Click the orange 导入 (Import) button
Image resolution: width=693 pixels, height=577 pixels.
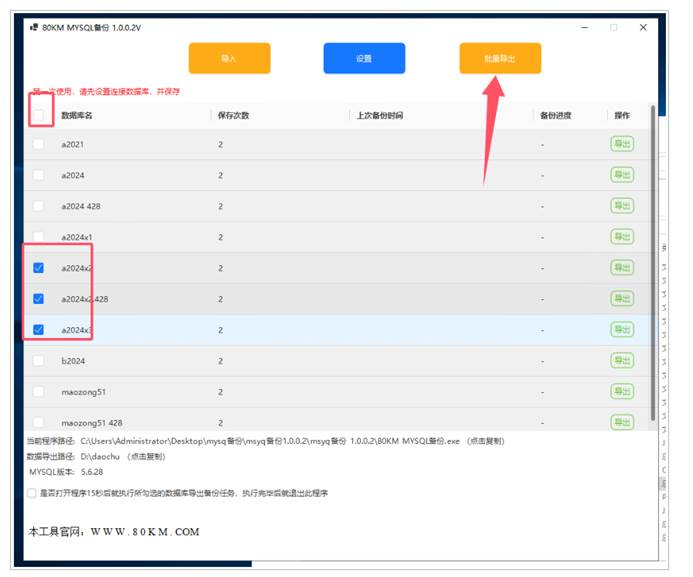coord(229,58)
